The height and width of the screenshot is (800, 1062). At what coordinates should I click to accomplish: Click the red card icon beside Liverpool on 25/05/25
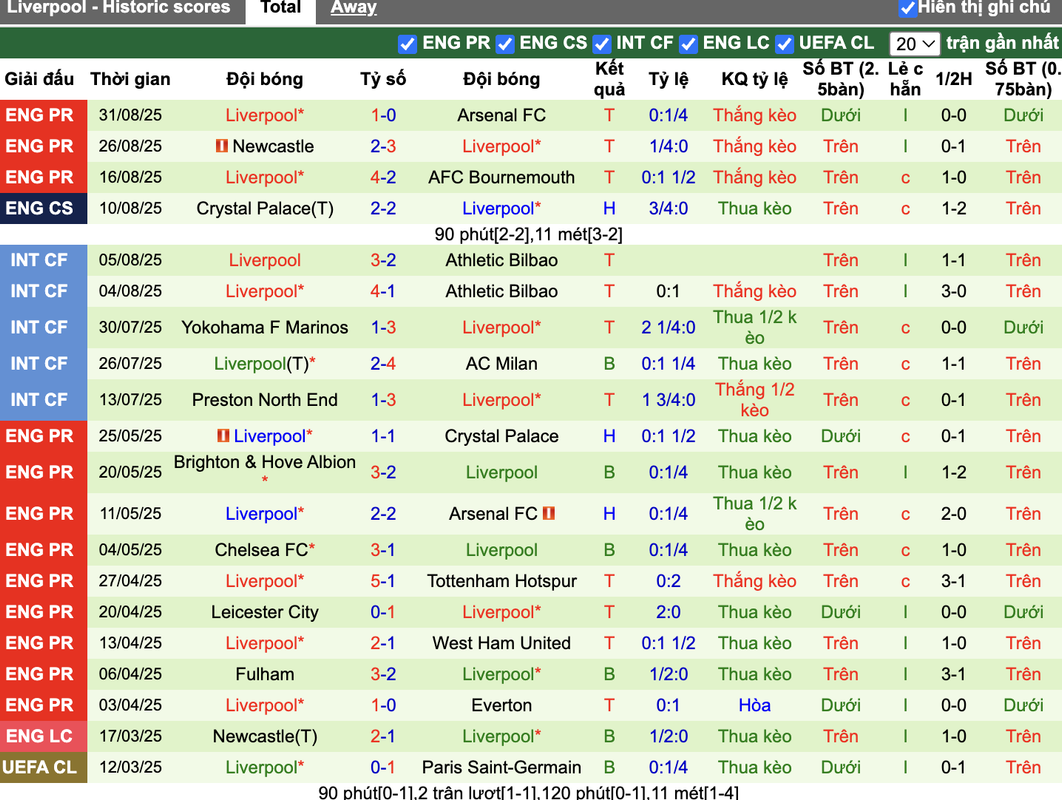point(223,435)
